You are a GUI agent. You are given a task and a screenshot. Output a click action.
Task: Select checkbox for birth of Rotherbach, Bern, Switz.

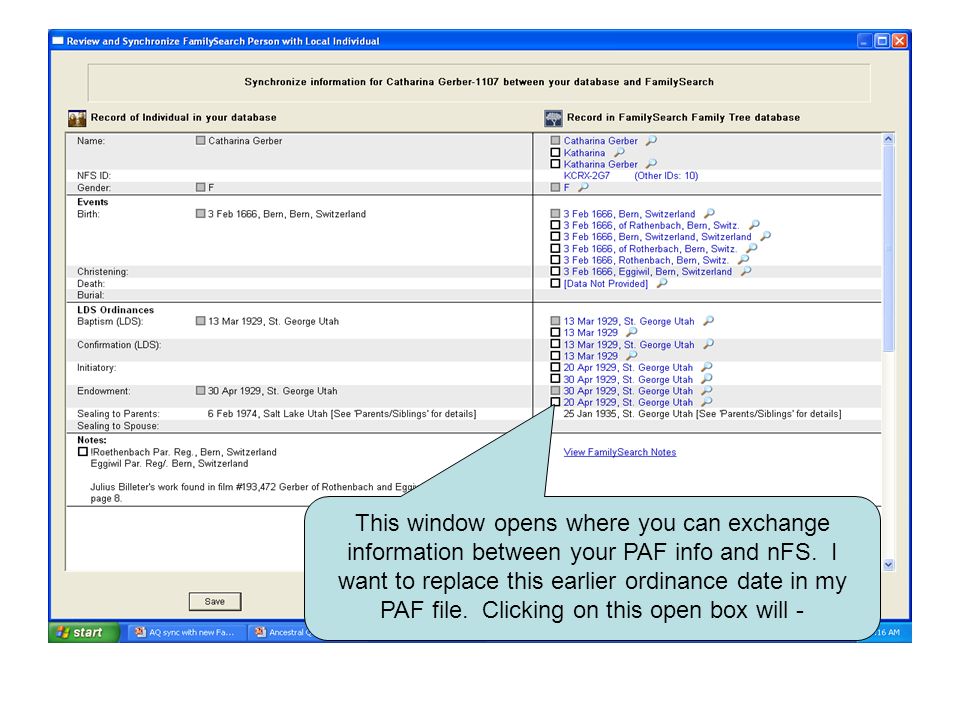[555, 249]
